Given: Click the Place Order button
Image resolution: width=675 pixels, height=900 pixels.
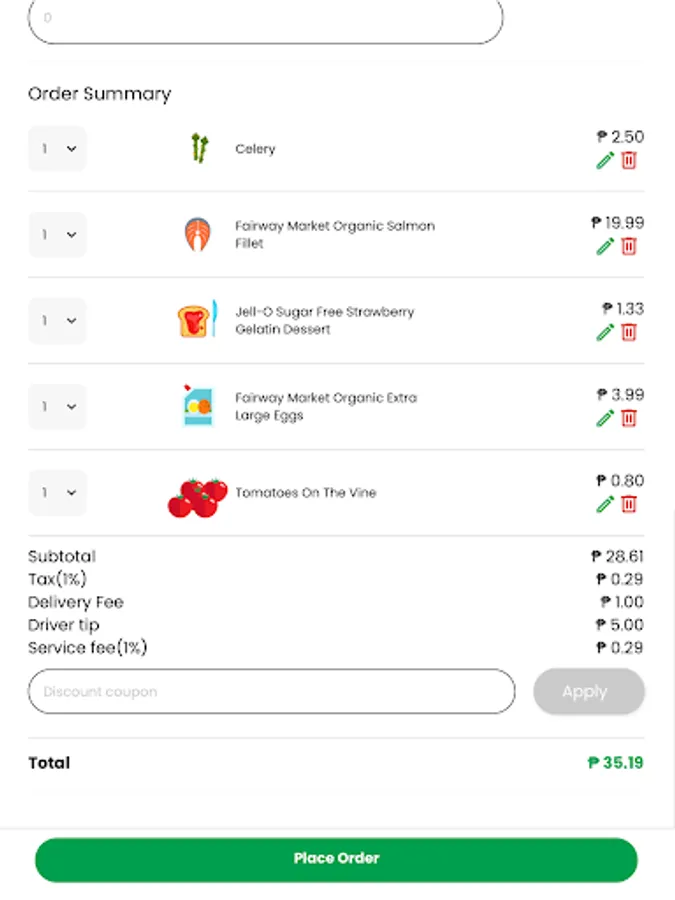Looking at the screenshot, I should pyautogui.click(x=336, y=859).
